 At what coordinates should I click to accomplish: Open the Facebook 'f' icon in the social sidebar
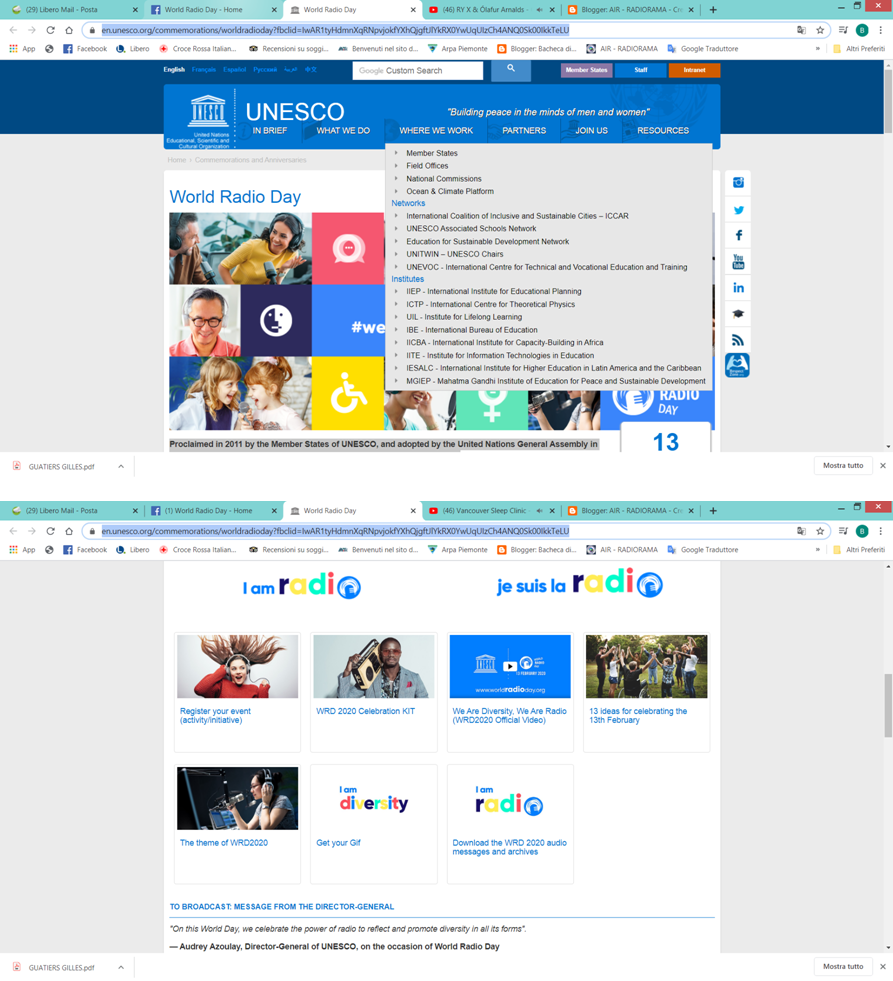tap(738, 235)
